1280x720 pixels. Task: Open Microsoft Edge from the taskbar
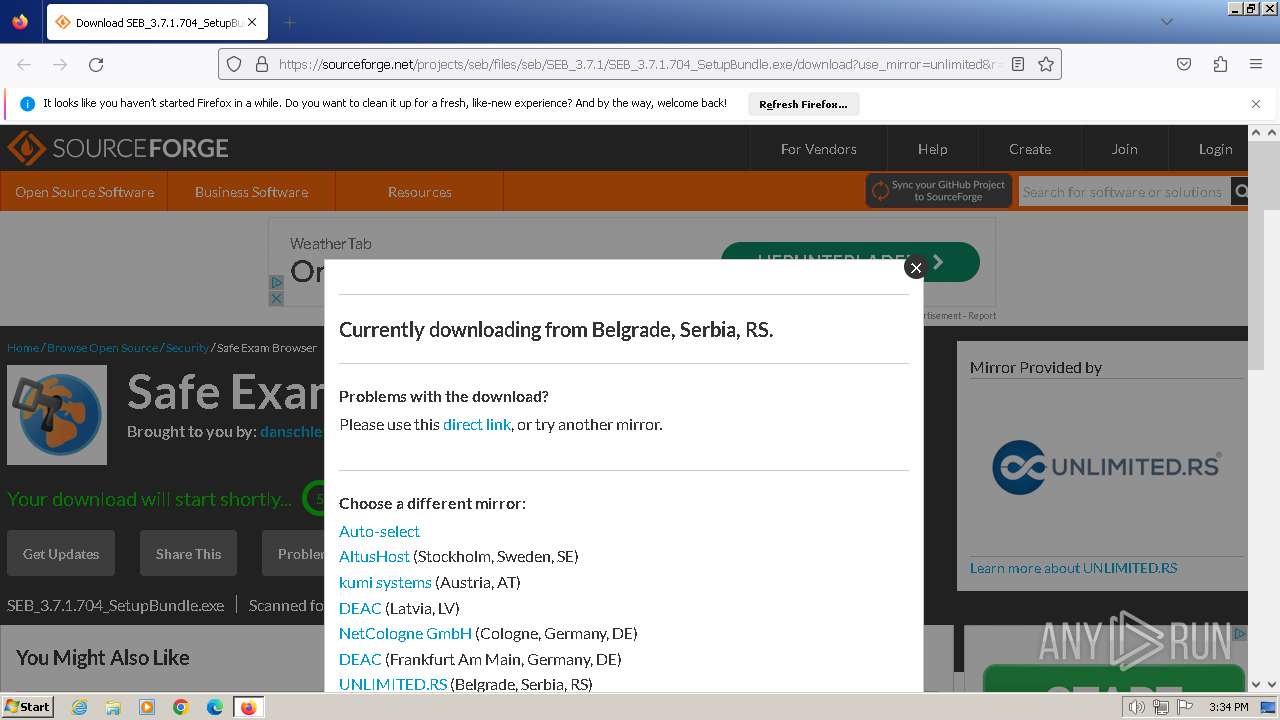tap(215, 707)
